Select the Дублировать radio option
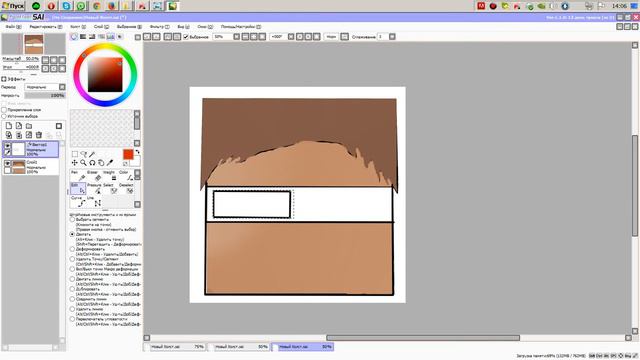Screen dimensions: 640x360 click(x=72, y=289)
